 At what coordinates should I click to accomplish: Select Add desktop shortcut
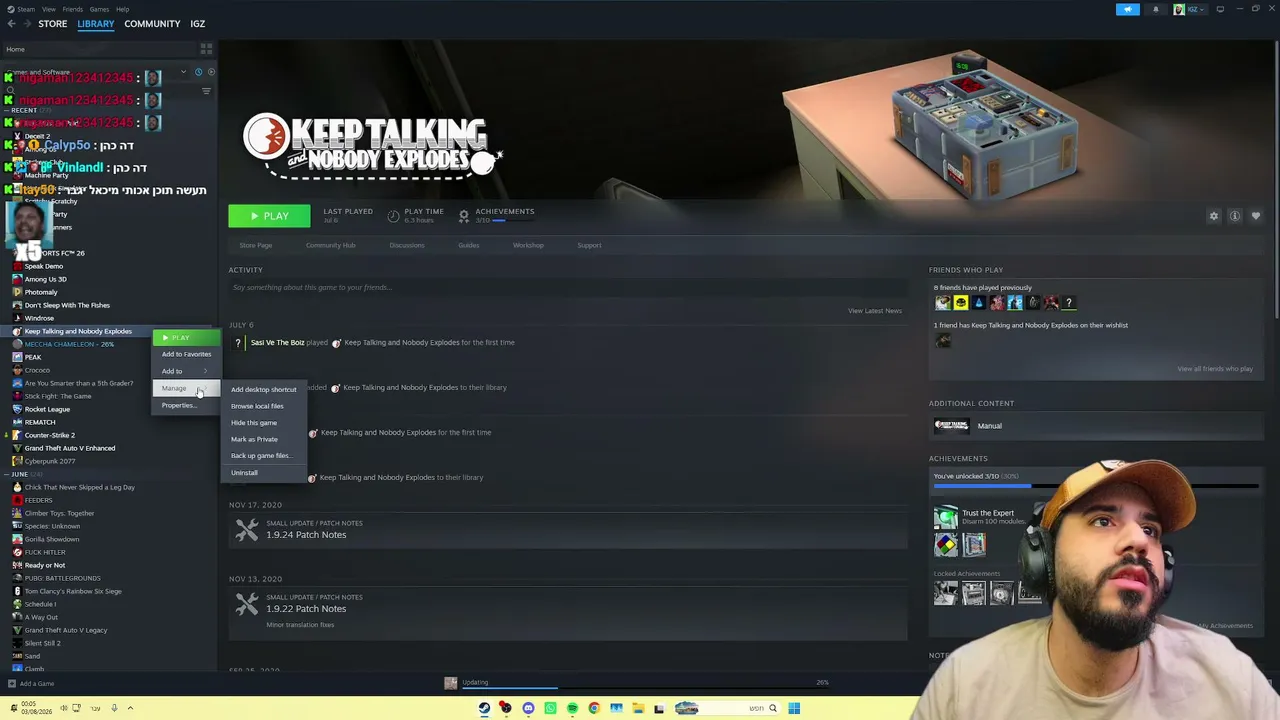(264, 389)
